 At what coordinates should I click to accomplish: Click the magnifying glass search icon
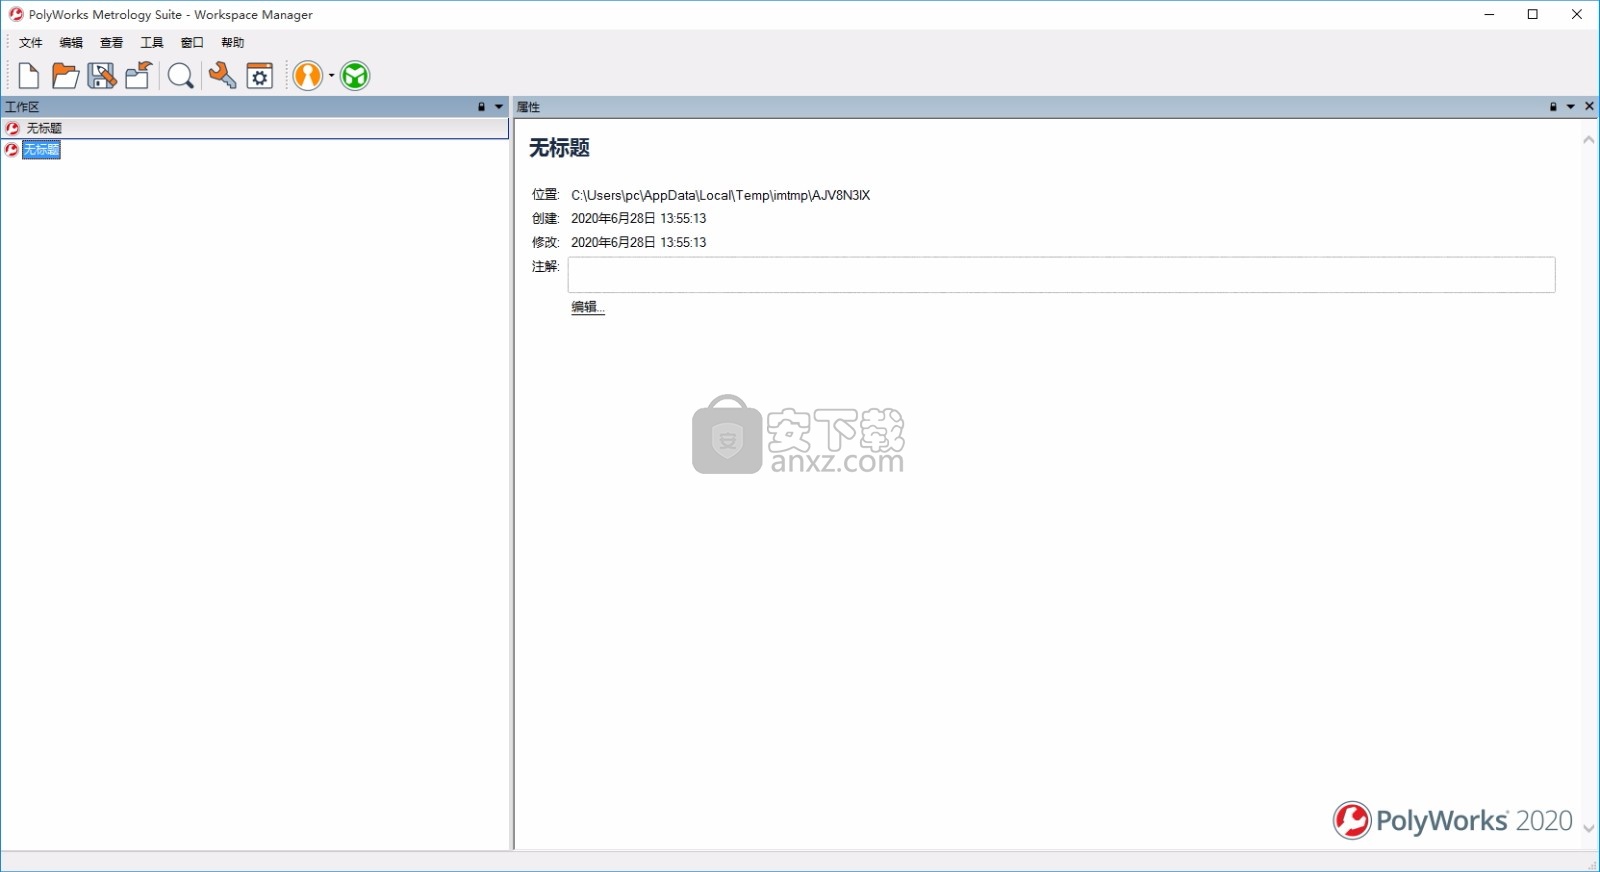tap(180, 76)
